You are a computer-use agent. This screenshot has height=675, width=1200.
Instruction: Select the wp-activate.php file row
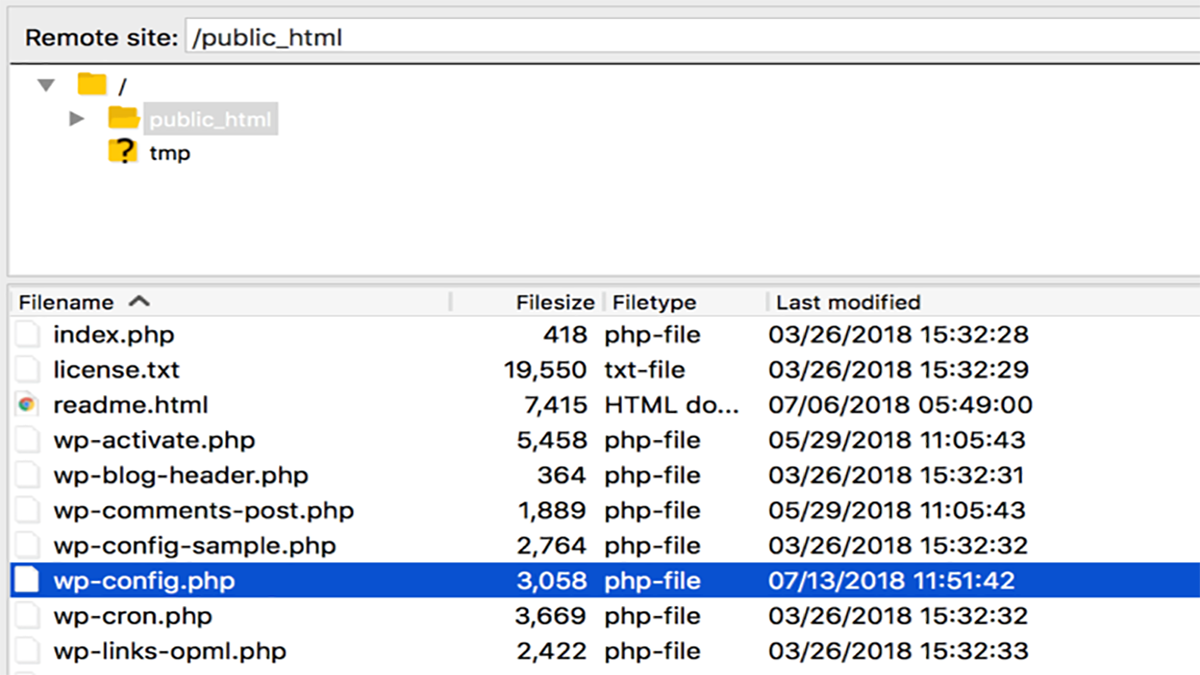click(x=605, y=440)
